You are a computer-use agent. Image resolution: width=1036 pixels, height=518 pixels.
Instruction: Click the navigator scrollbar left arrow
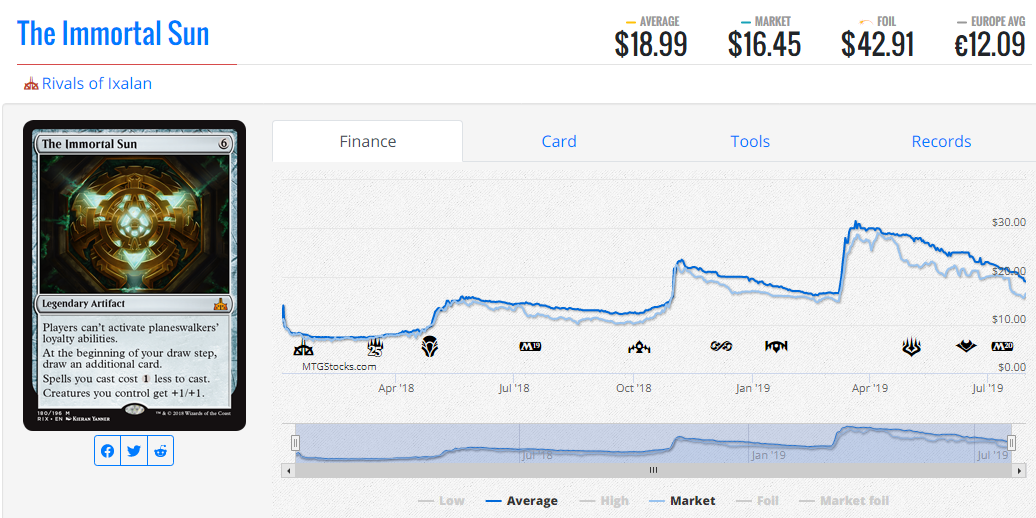pyautogui.click(x=289, y=470)
